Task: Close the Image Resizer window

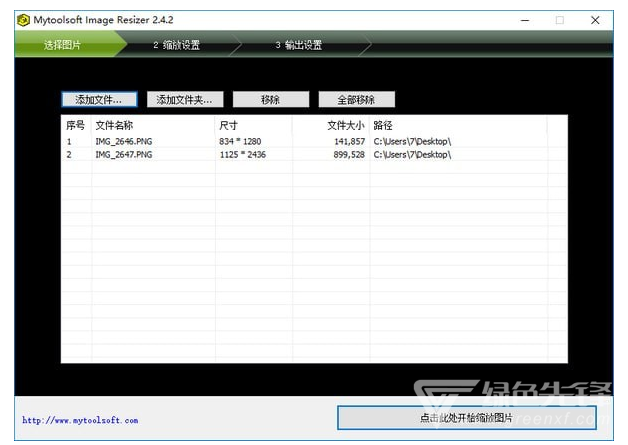Action: 595,20
